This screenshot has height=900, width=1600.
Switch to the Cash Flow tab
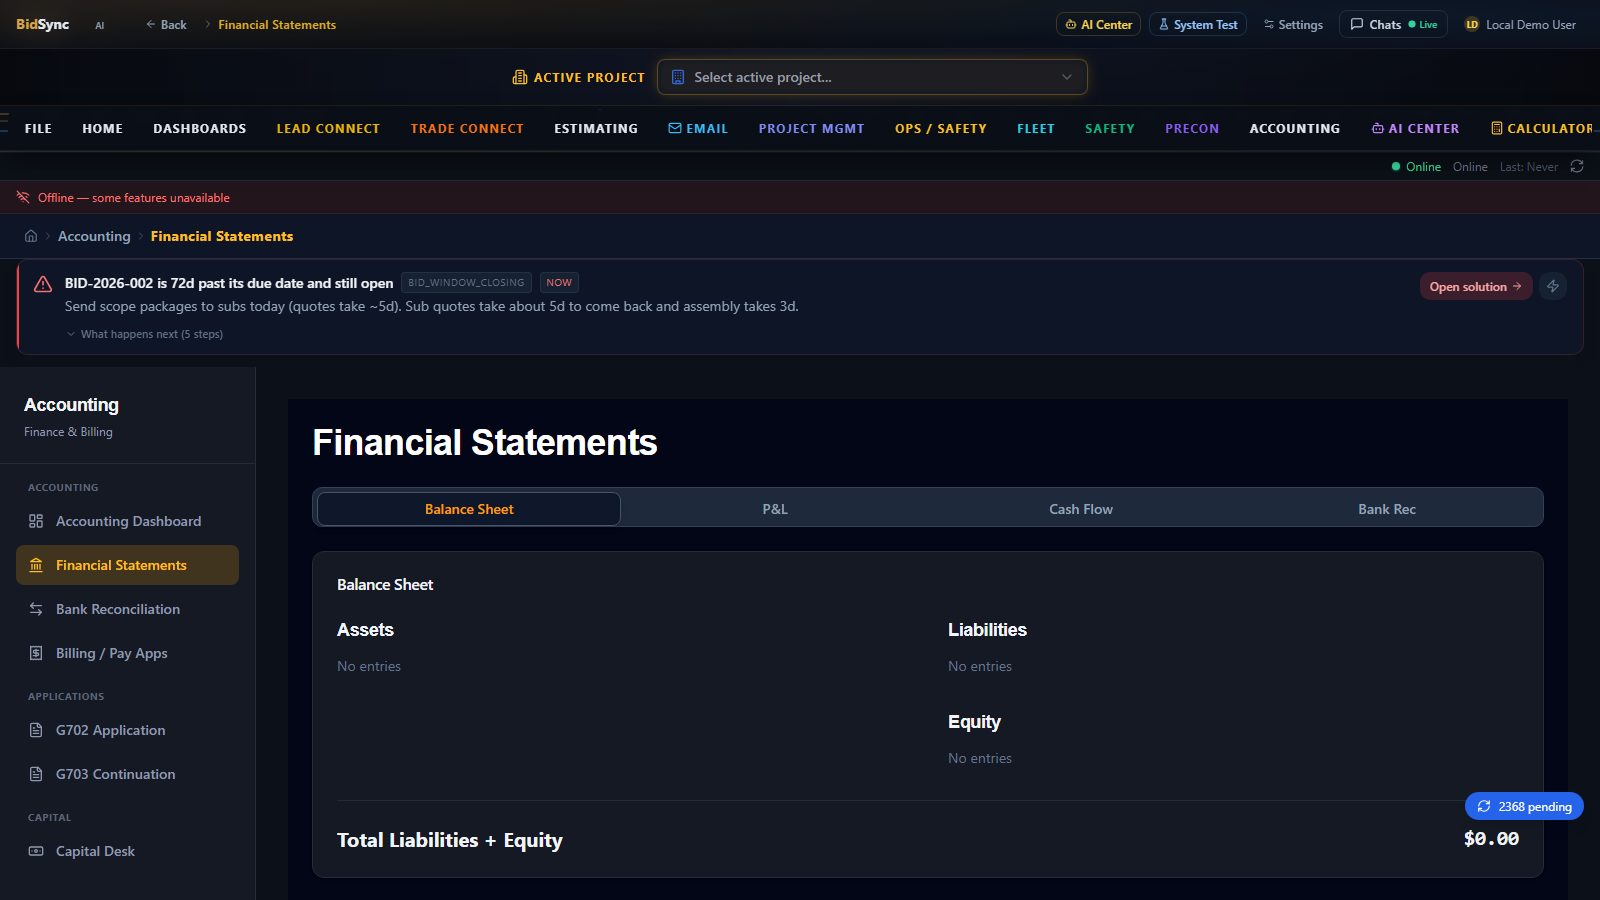click(x=1081, y=509)
